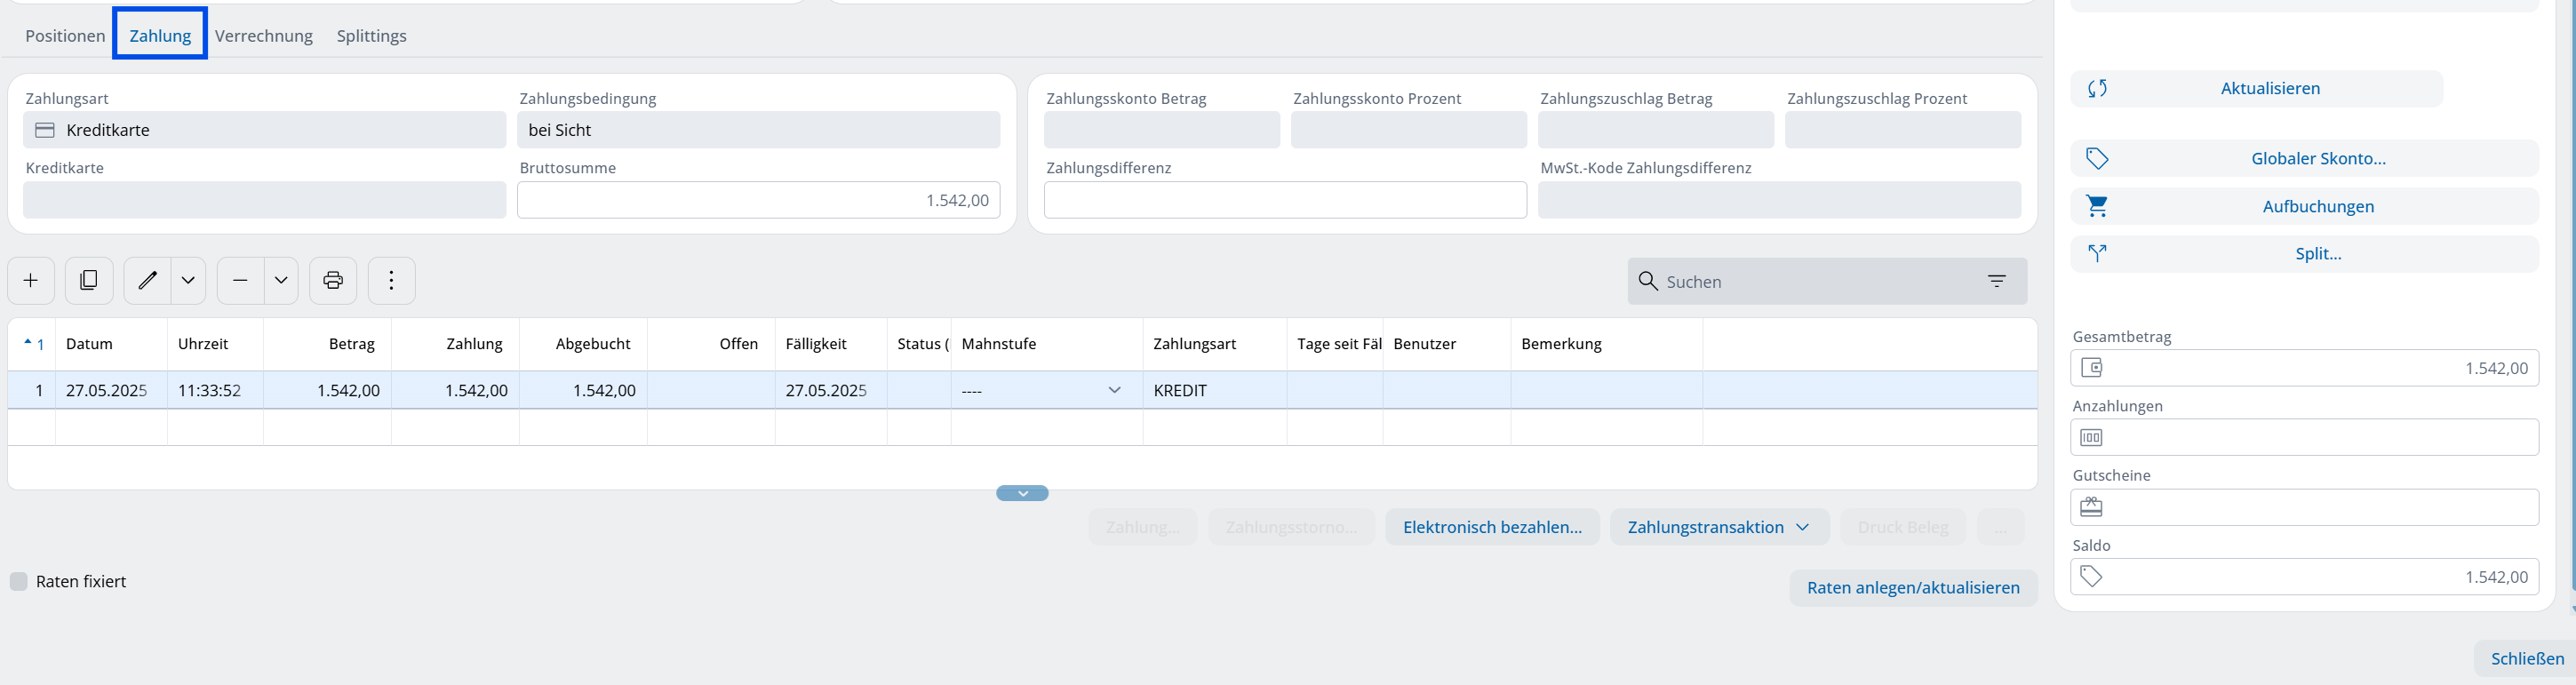Screen dimensions: 2576x685
Task: Open the three-dot more options menu
Action: [391, 281]
